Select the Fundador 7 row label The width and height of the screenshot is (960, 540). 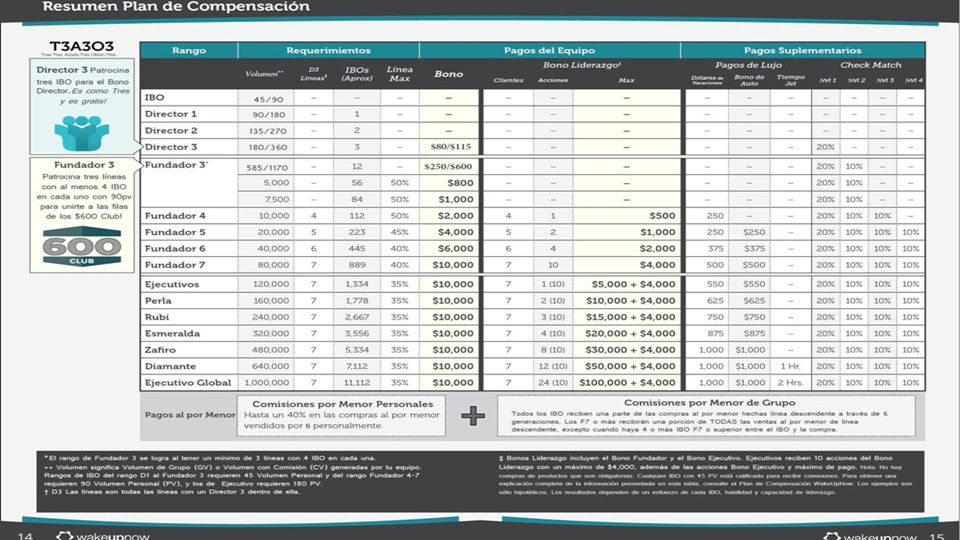point(175,265)
